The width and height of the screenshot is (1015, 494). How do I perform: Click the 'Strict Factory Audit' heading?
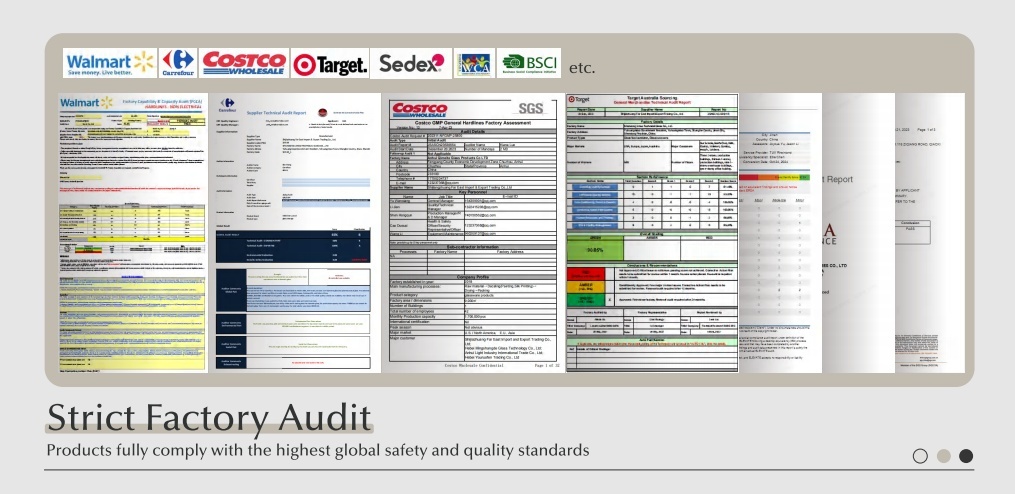pos(209,418)
